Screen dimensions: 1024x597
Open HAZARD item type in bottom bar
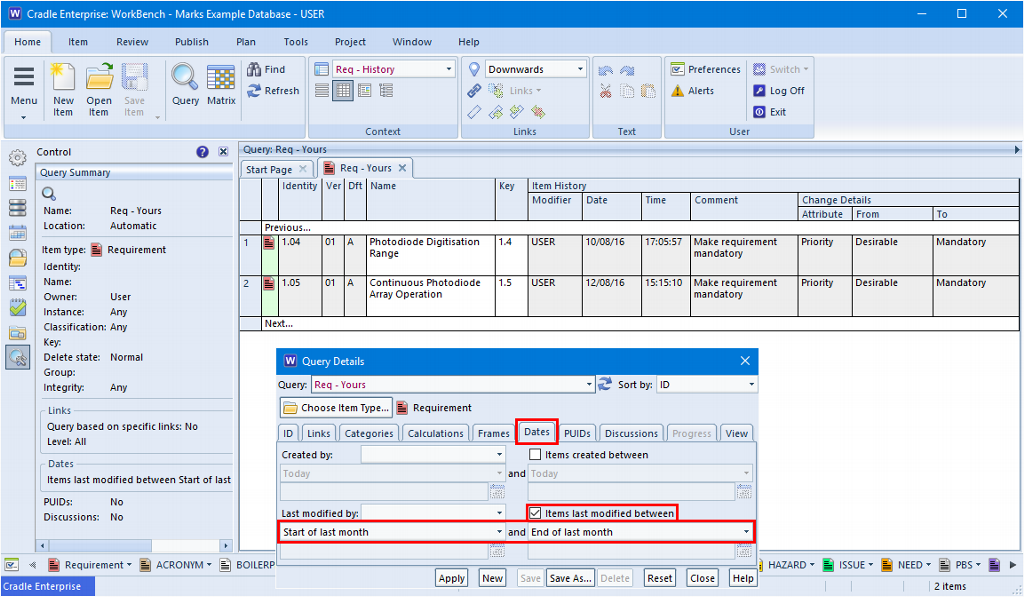tap(787, 565)
